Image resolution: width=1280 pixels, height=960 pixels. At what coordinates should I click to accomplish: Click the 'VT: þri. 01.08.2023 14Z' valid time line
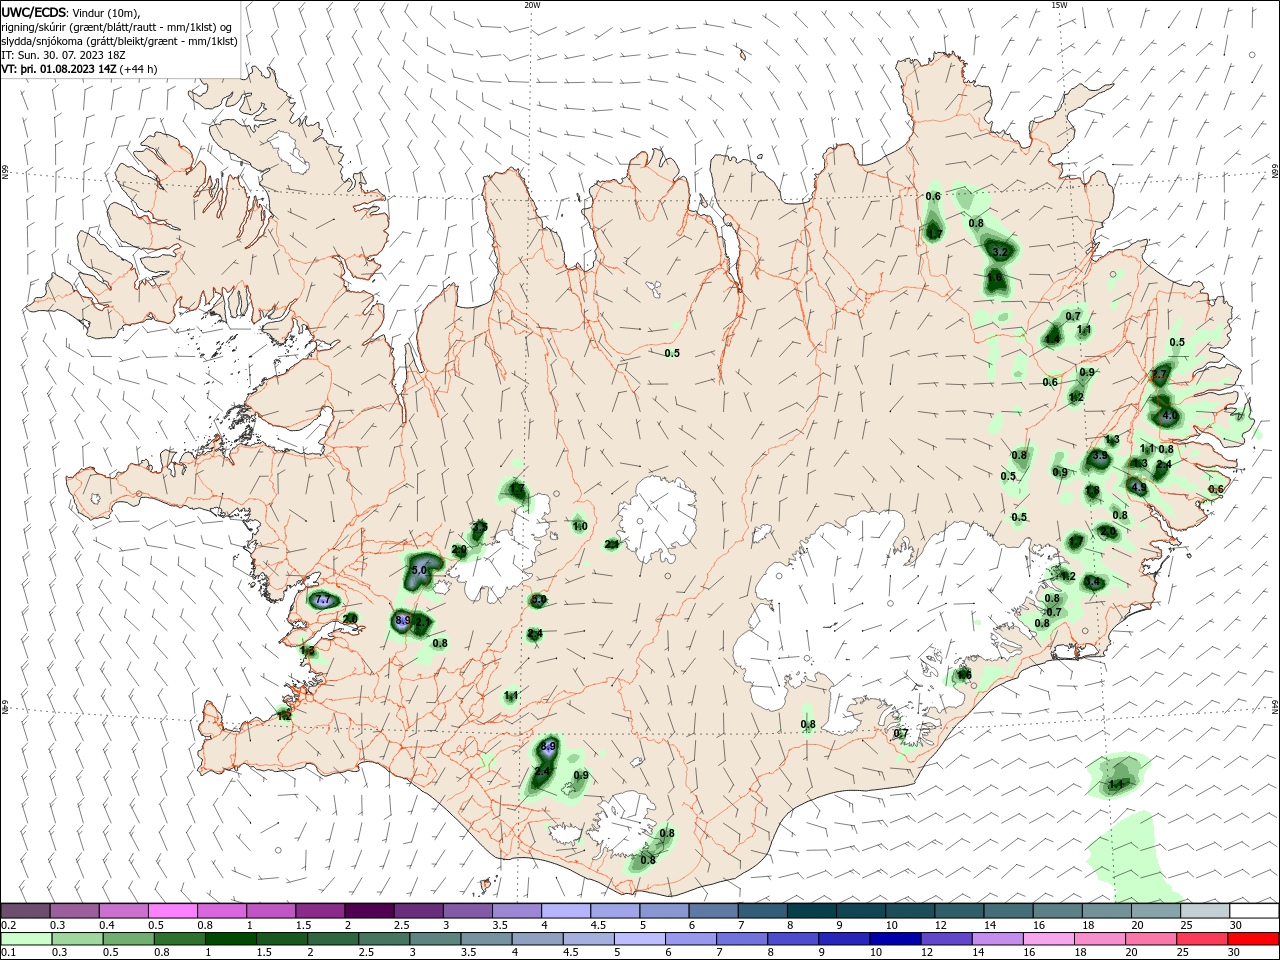(79, 69)
